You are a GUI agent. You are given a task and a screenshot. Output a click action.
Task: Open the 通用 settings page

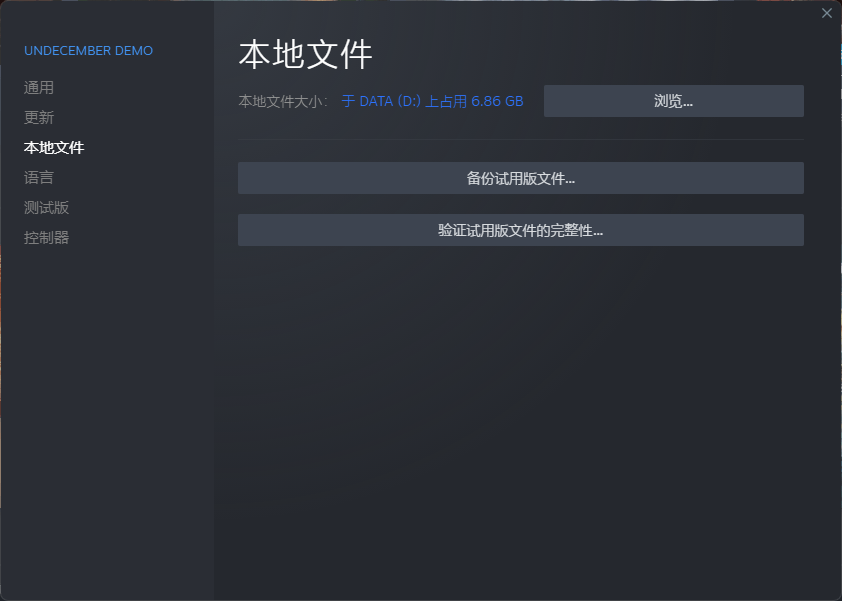(x=39, y=88)
